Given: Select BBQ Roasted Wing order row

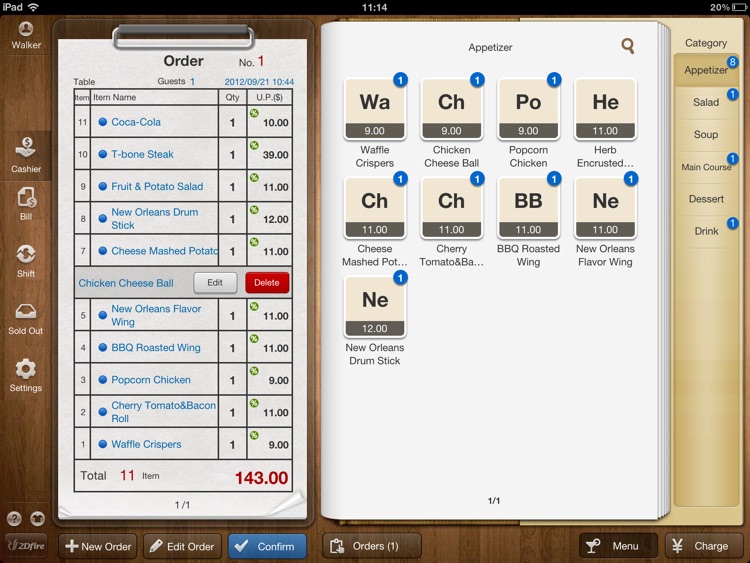Looking at the screenshot, I should click(x=183, y=348).
